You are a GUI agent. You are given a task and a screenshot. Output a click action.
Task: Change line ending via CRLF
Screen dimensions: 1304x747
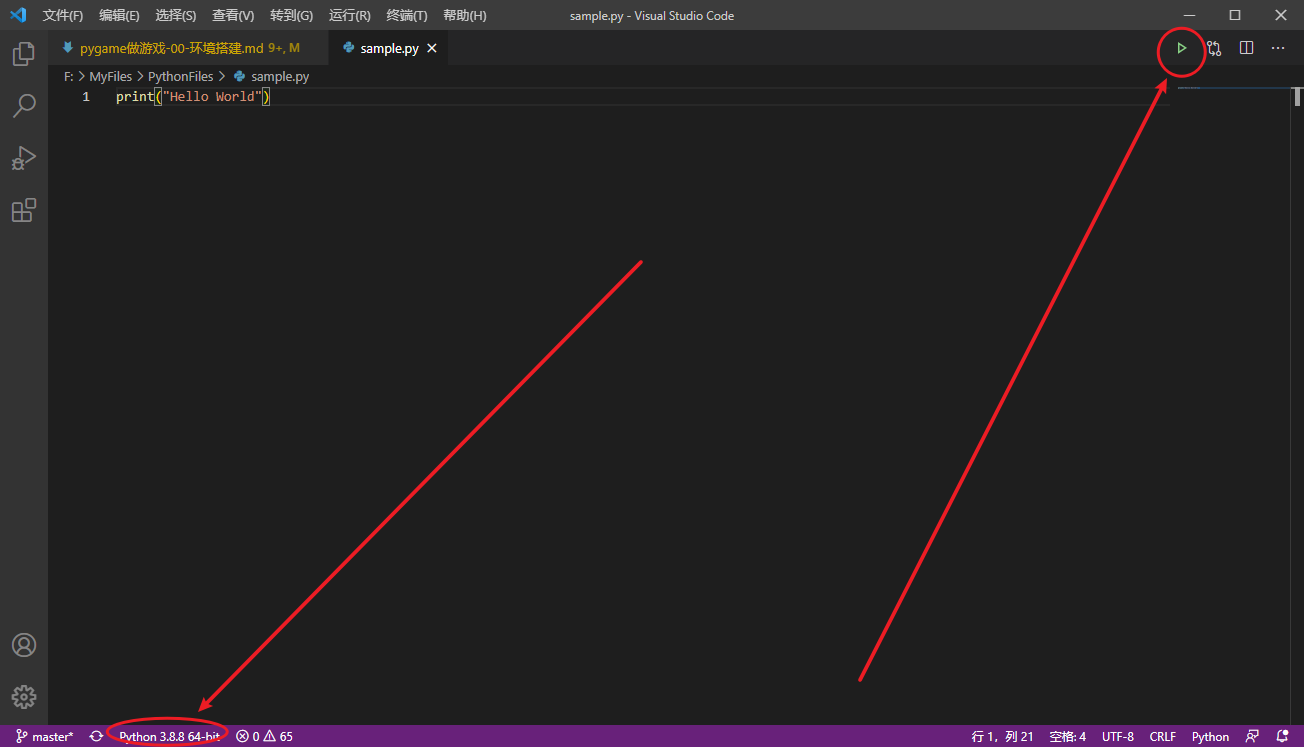[x=1163, y=736]
